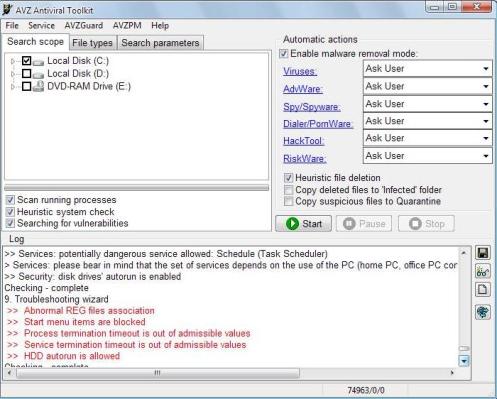Expand the Local Disk (D:) tree node
Image resolution: width=497 pixels, height=399 pixels.
[13, 74]
